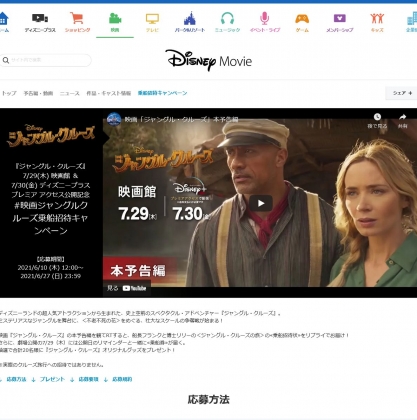417x420 pixels.
Task: Click the YouTube channel avatar
Action: 114,119
